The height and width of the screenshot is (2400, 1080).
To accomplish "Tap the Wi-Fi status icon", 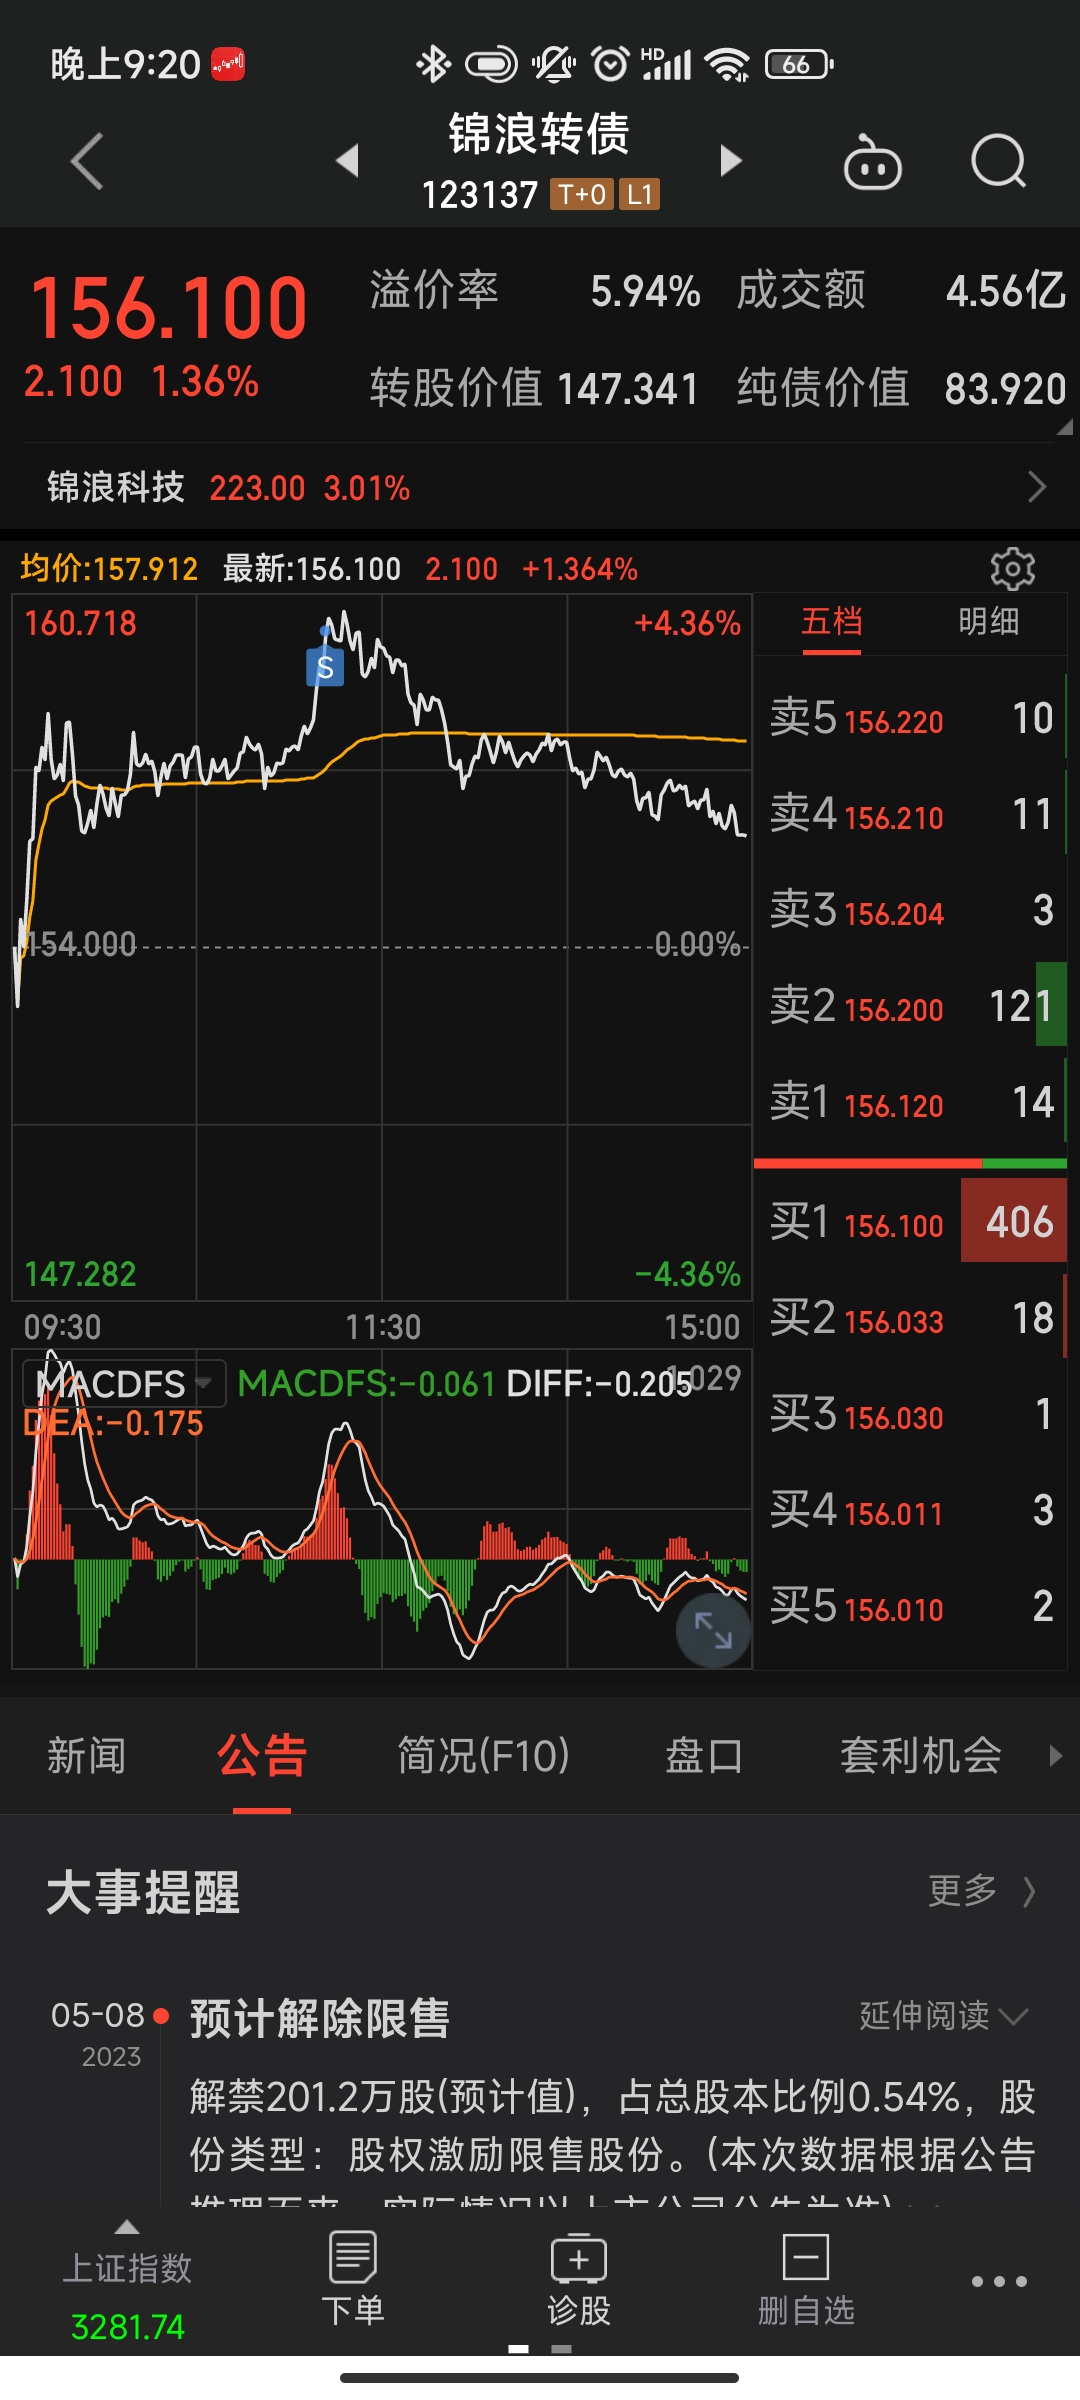I will [727, 65].
